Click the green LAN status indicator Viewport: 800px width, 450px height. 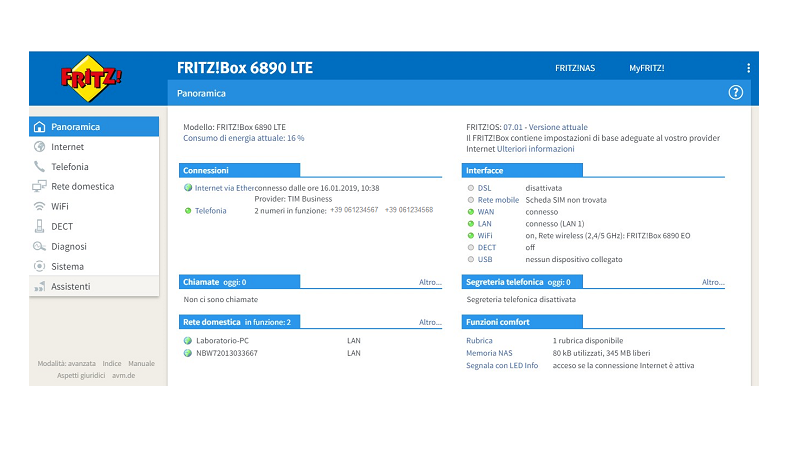[x=470, y=223]
